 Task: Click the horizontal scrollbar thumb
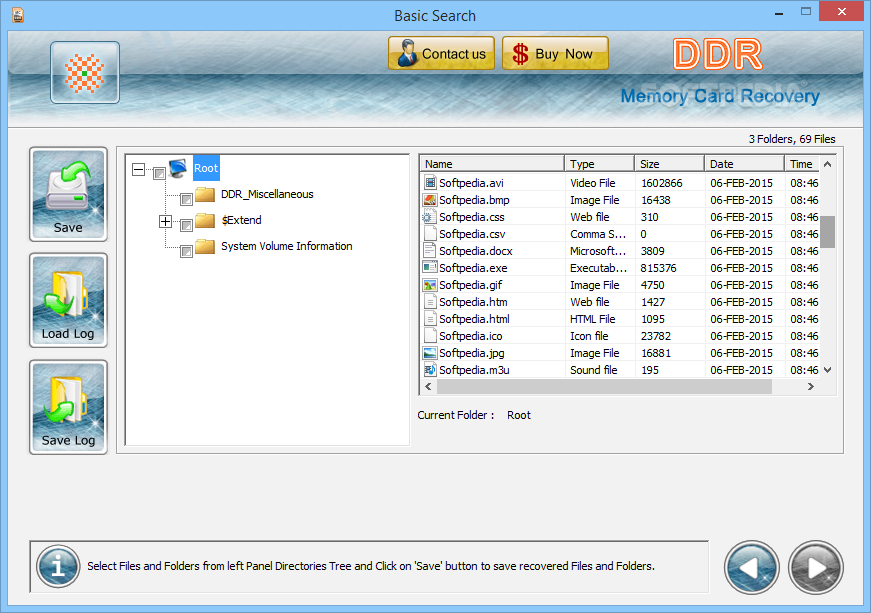tap(604, 386)
